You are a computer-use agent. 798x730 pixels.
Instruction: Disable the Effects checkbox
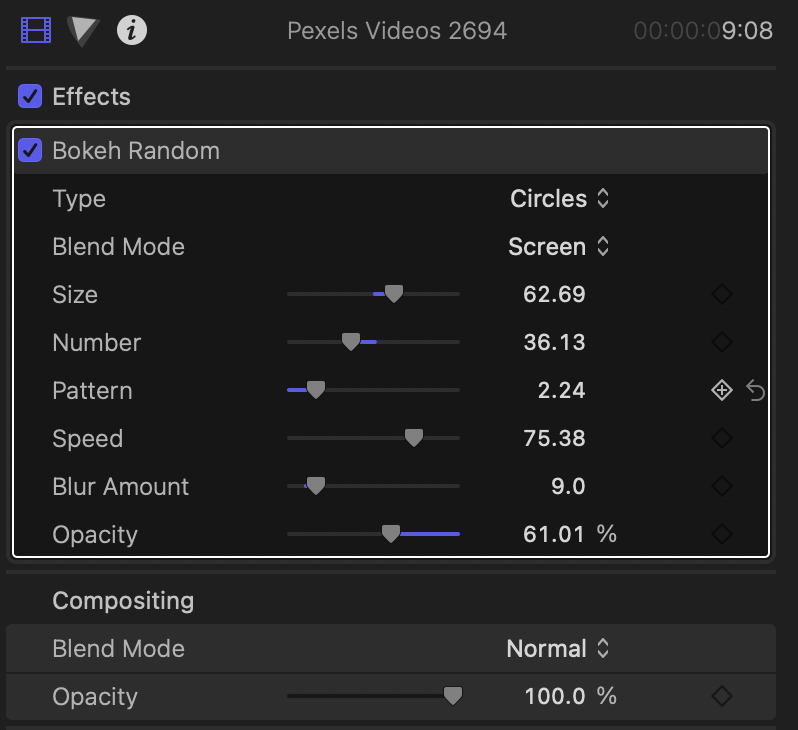[30, 96]
